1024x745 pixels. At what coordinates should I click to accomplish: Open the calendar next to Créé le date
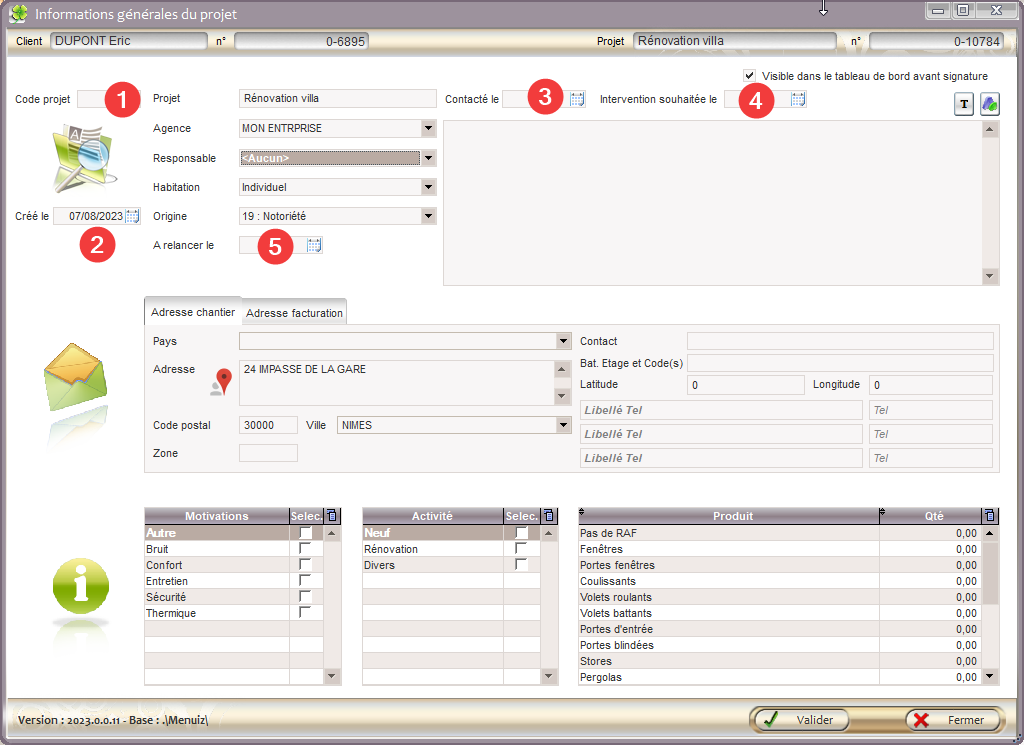pos(133,216)
